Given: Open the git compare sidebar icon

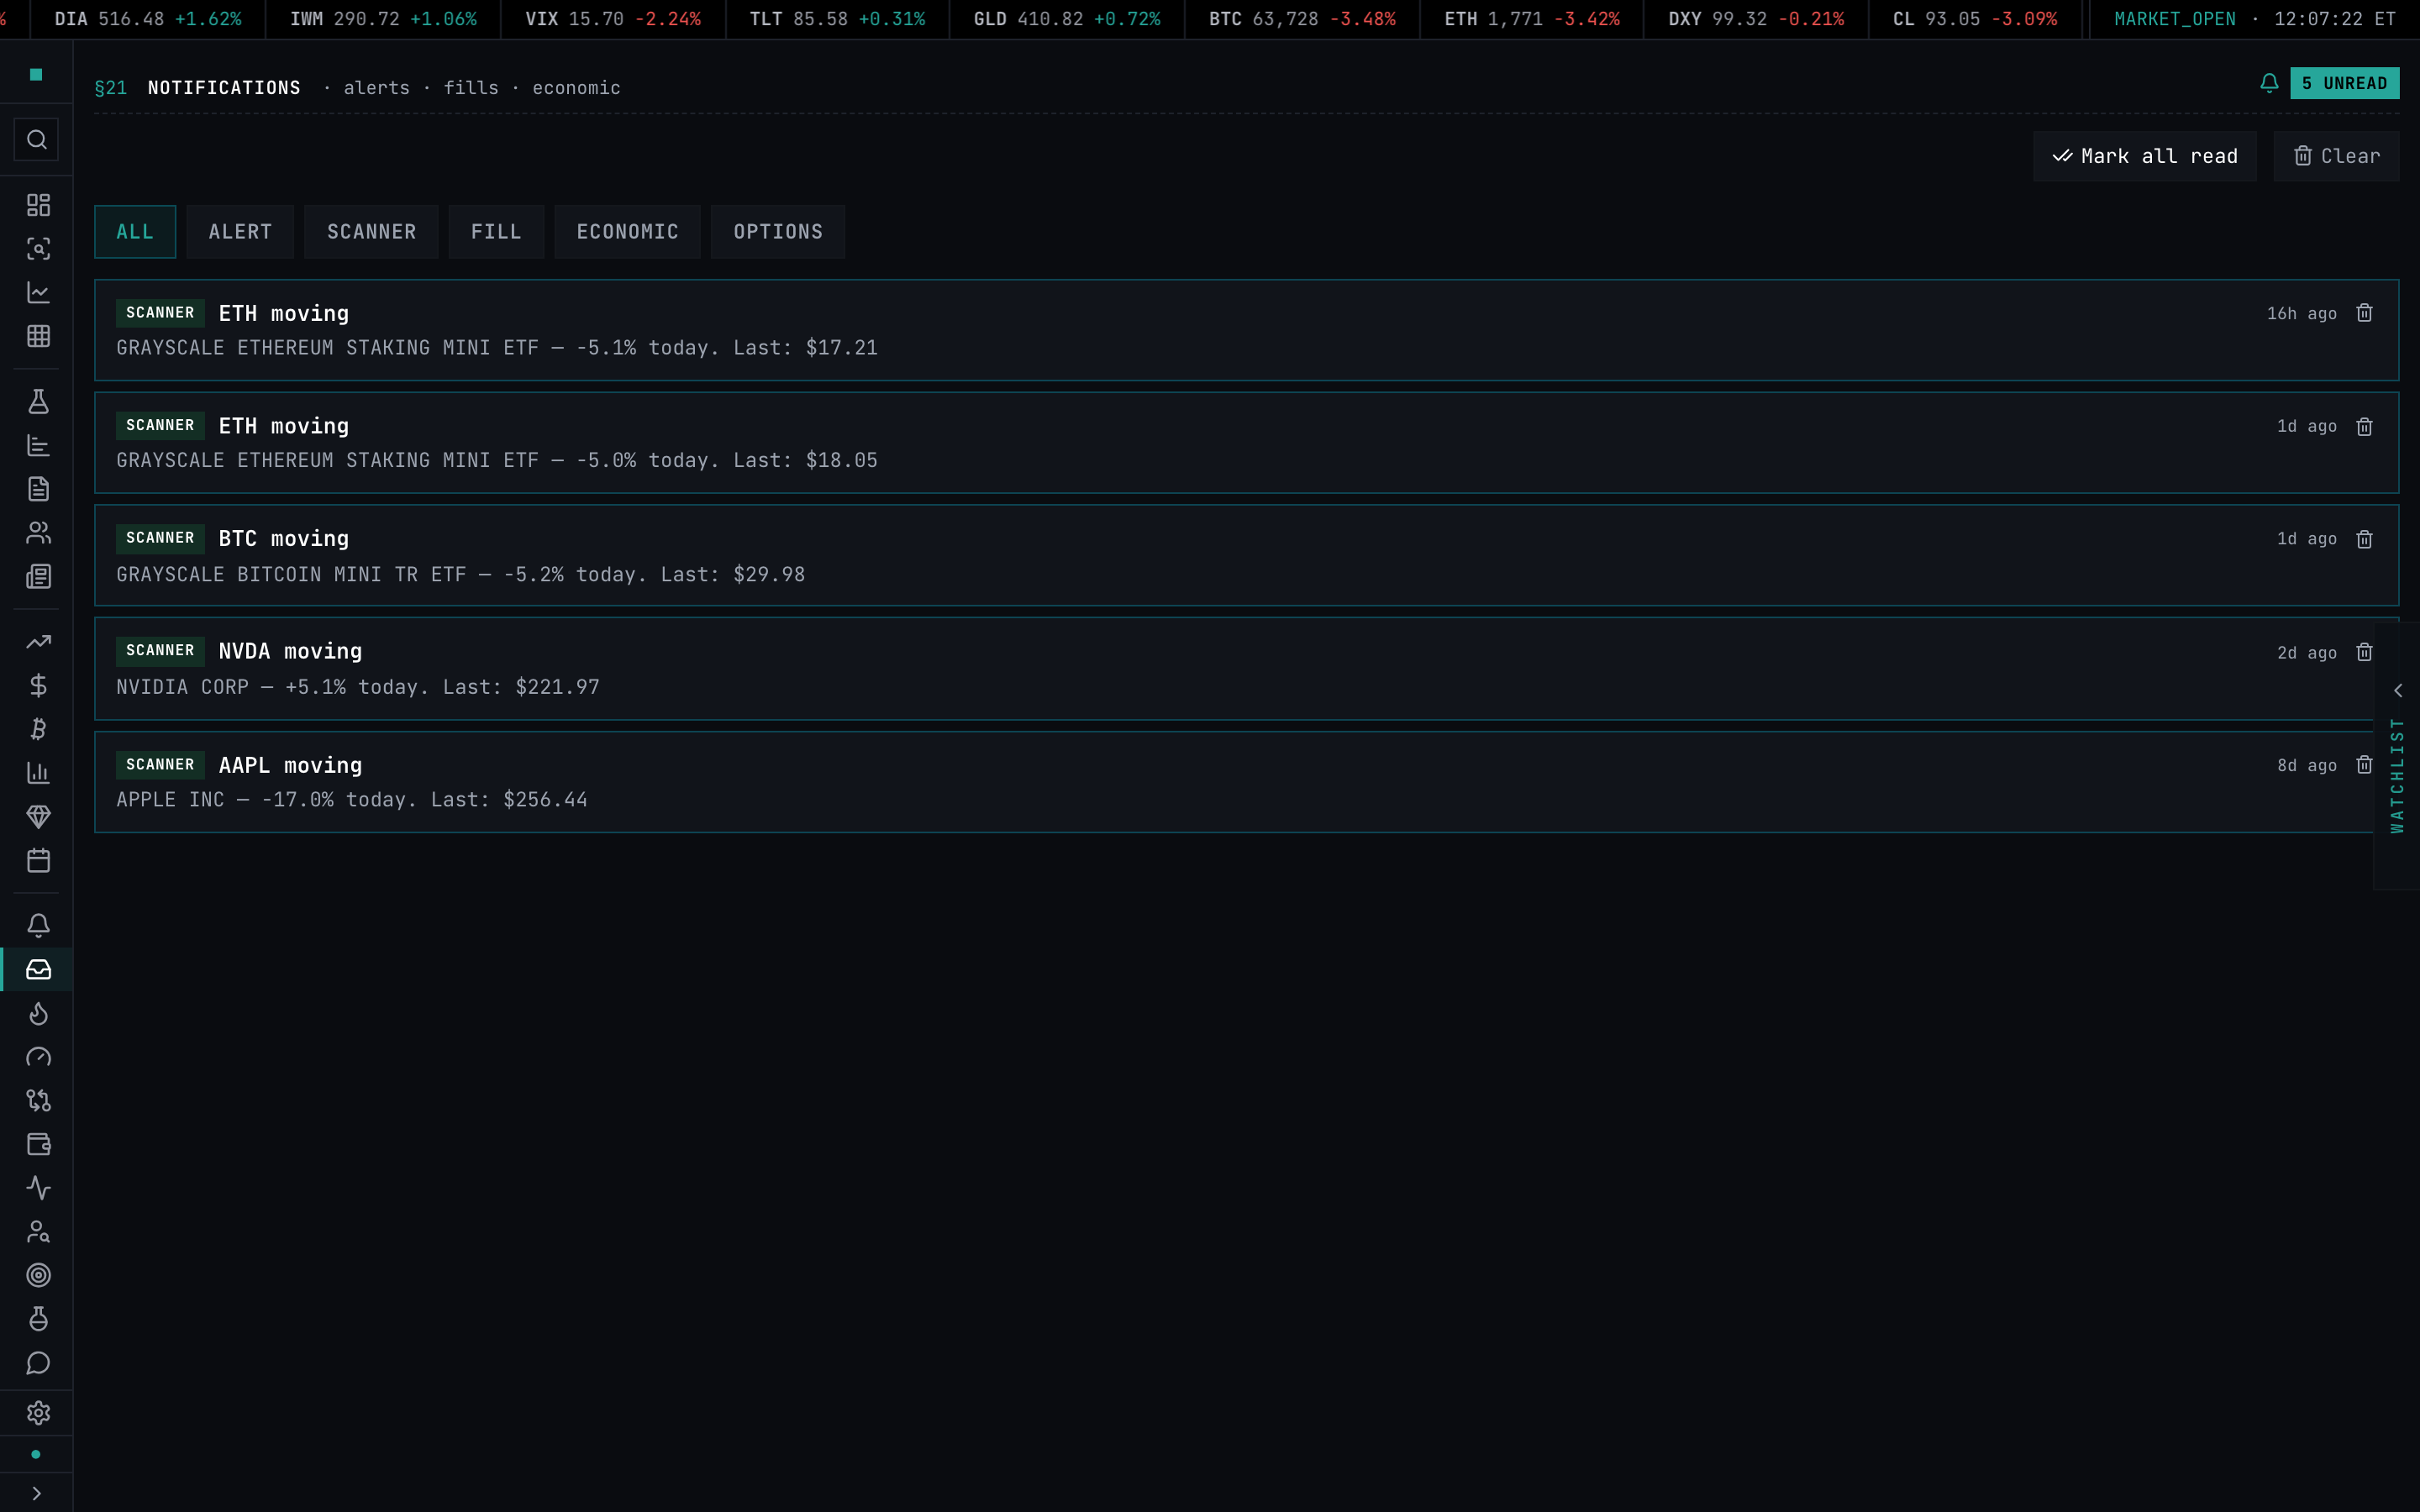Looking at the screenshot, I should click(x=38, y=1101).
